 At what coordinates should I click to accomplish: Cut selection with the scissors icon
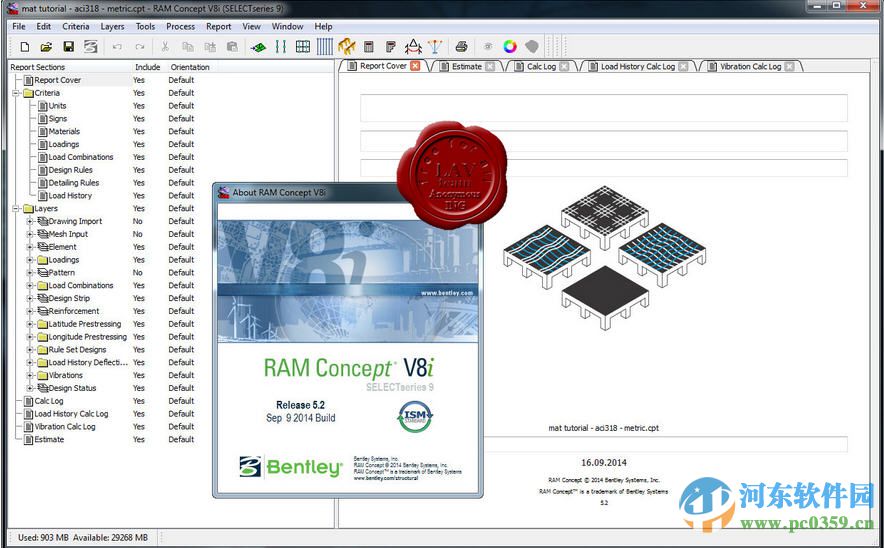click(165, 47)
